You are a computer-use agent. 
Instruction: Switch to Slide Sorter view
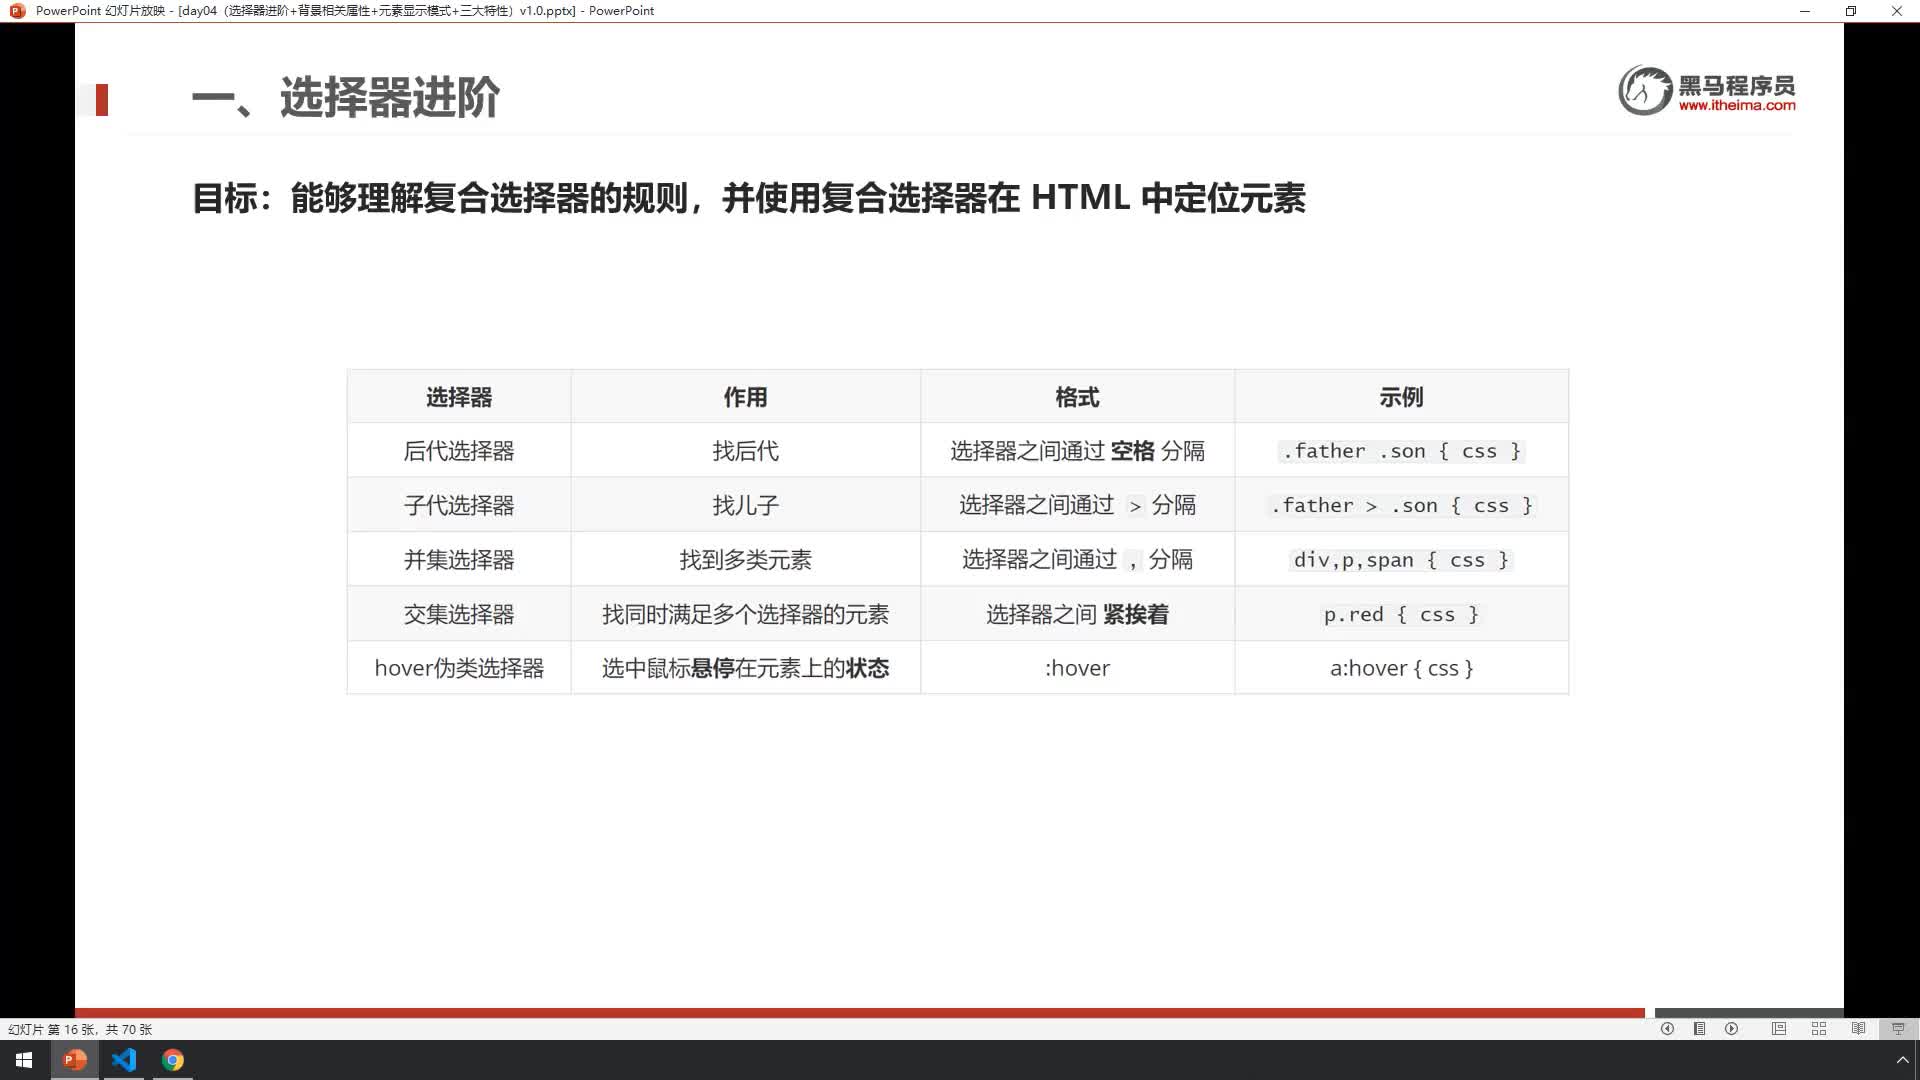(1819, 1029)
